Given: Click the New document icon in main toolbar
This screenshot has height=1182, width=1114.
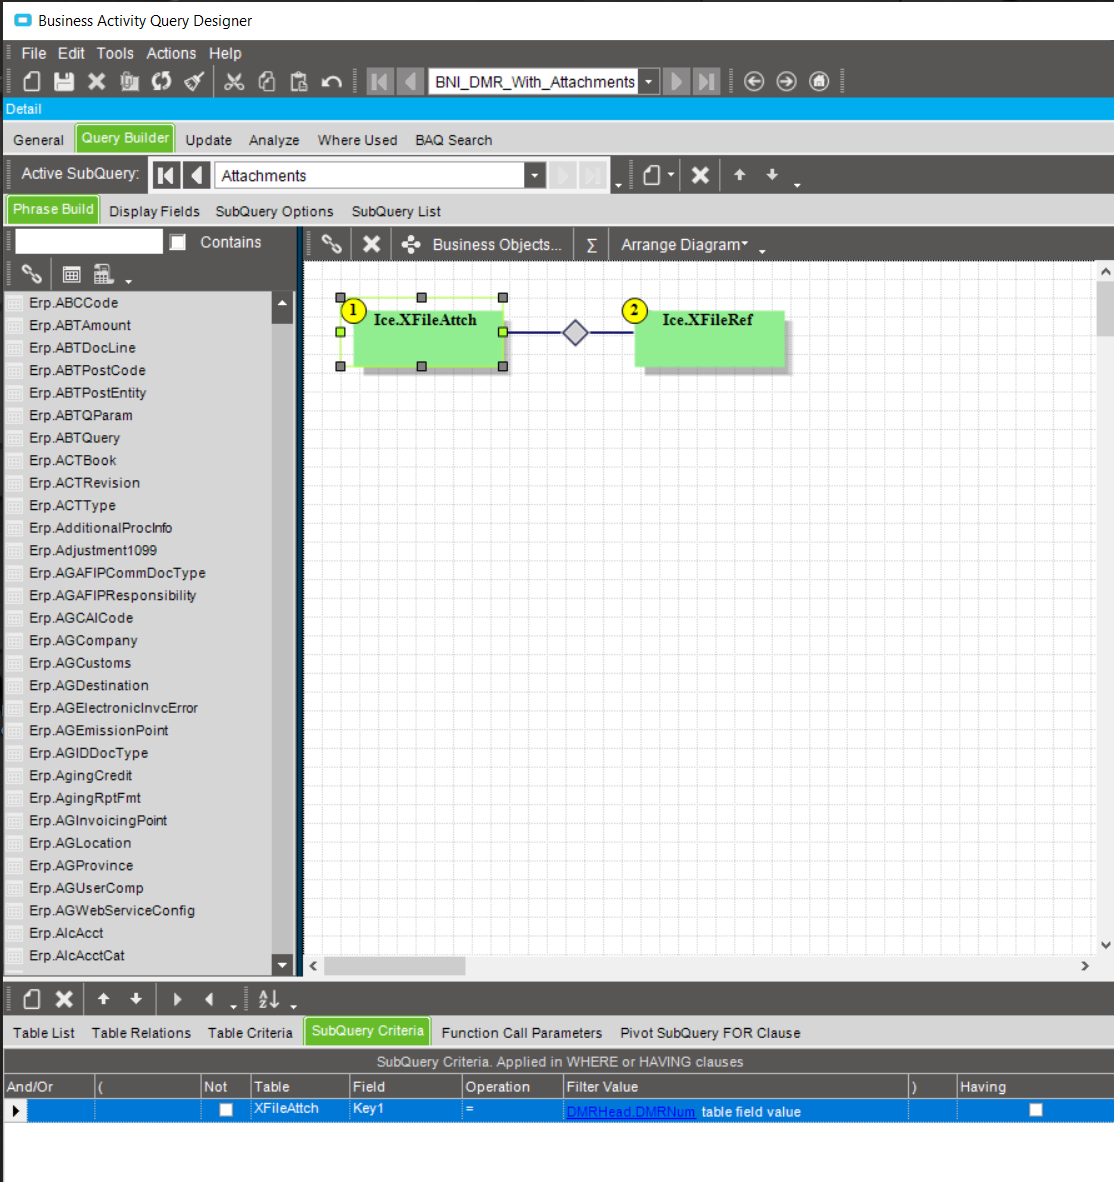Looking at the screenshot, I should click(x=32, y=81).
